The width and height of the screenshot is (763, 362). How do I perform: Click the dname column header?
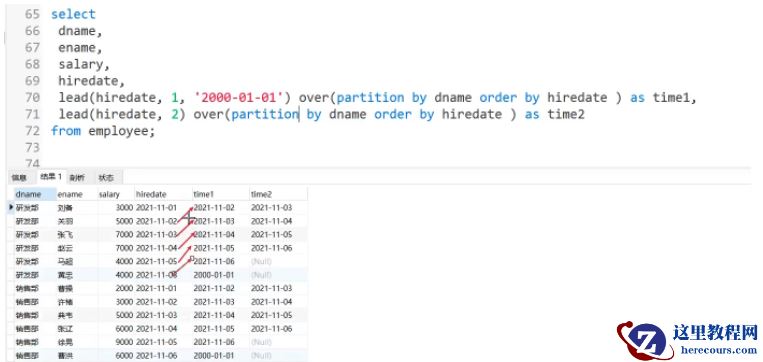(35, 194)
